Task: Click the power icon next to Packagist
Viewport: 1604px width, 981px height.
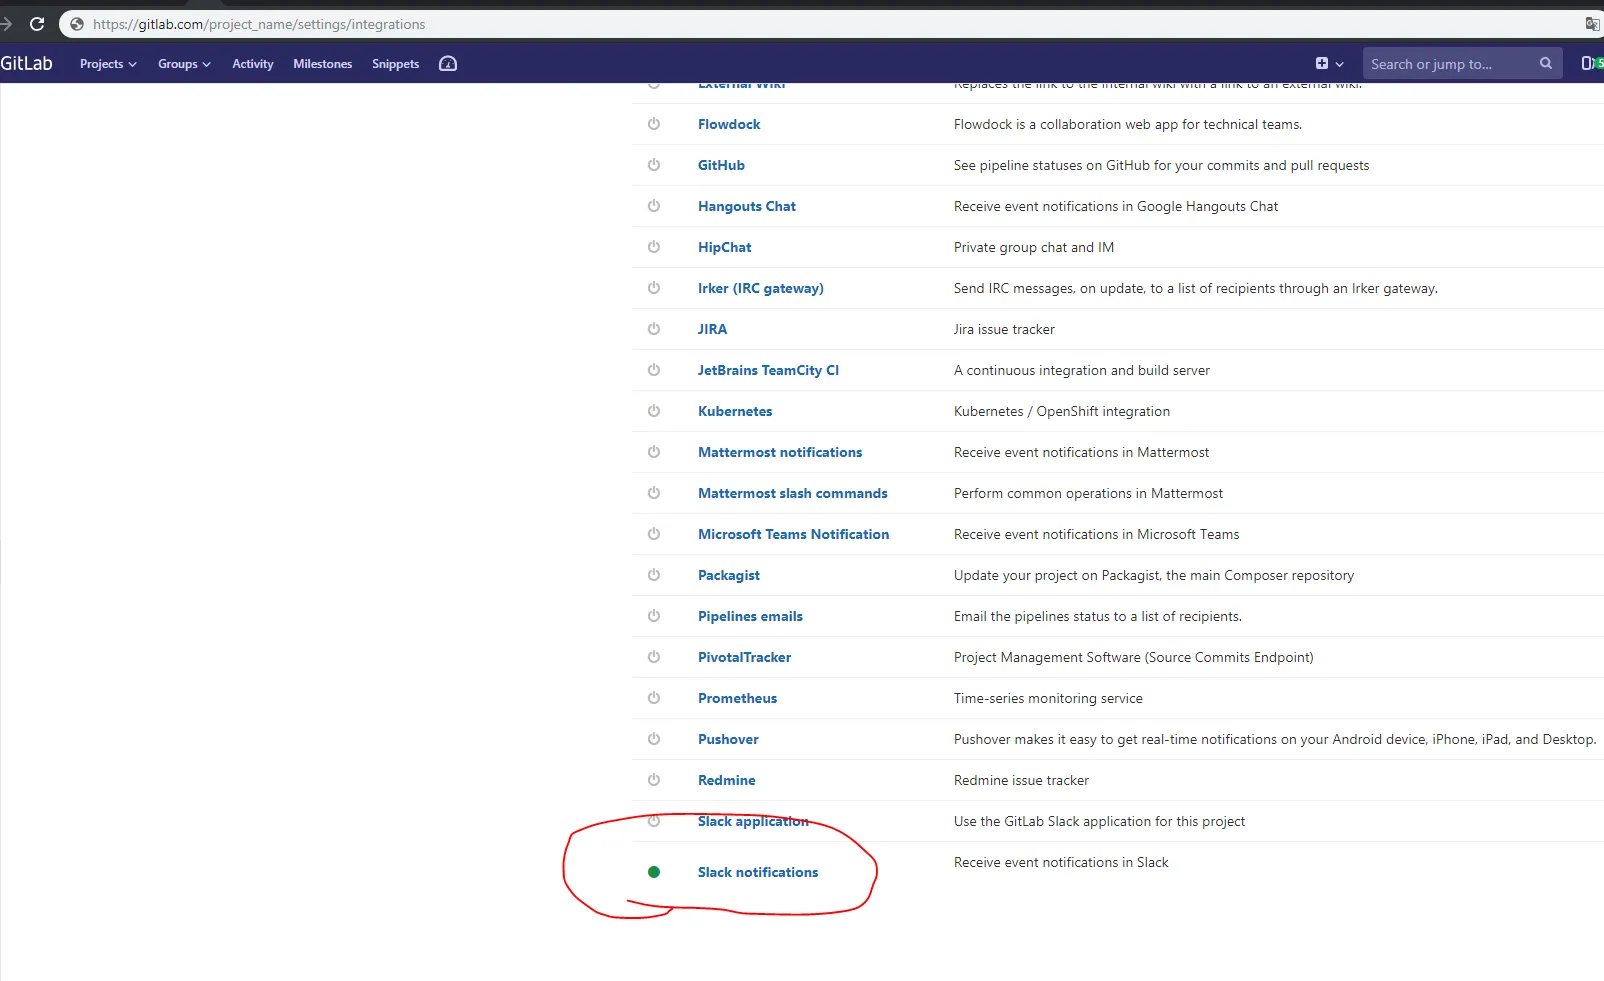Action: [x=654, y=575]
